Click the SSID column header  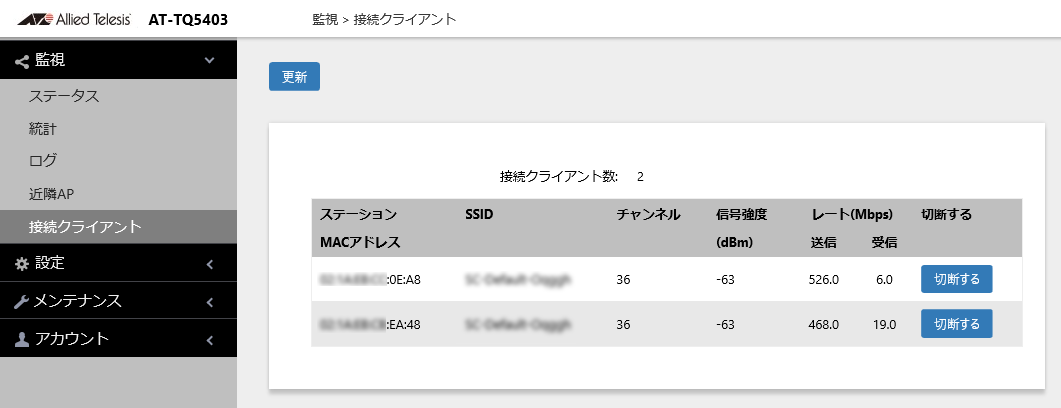pyautogui.click(x=479, y=214)
